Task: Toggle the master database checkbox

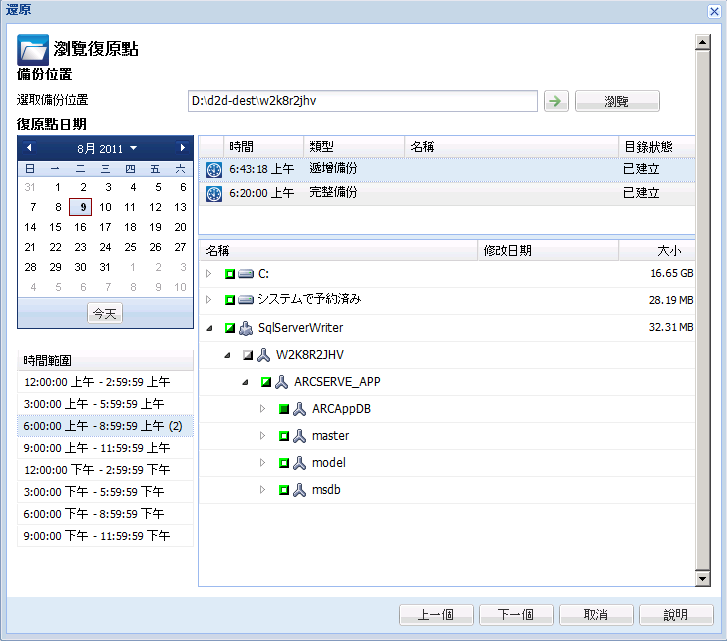Action: tap(284, 436)
